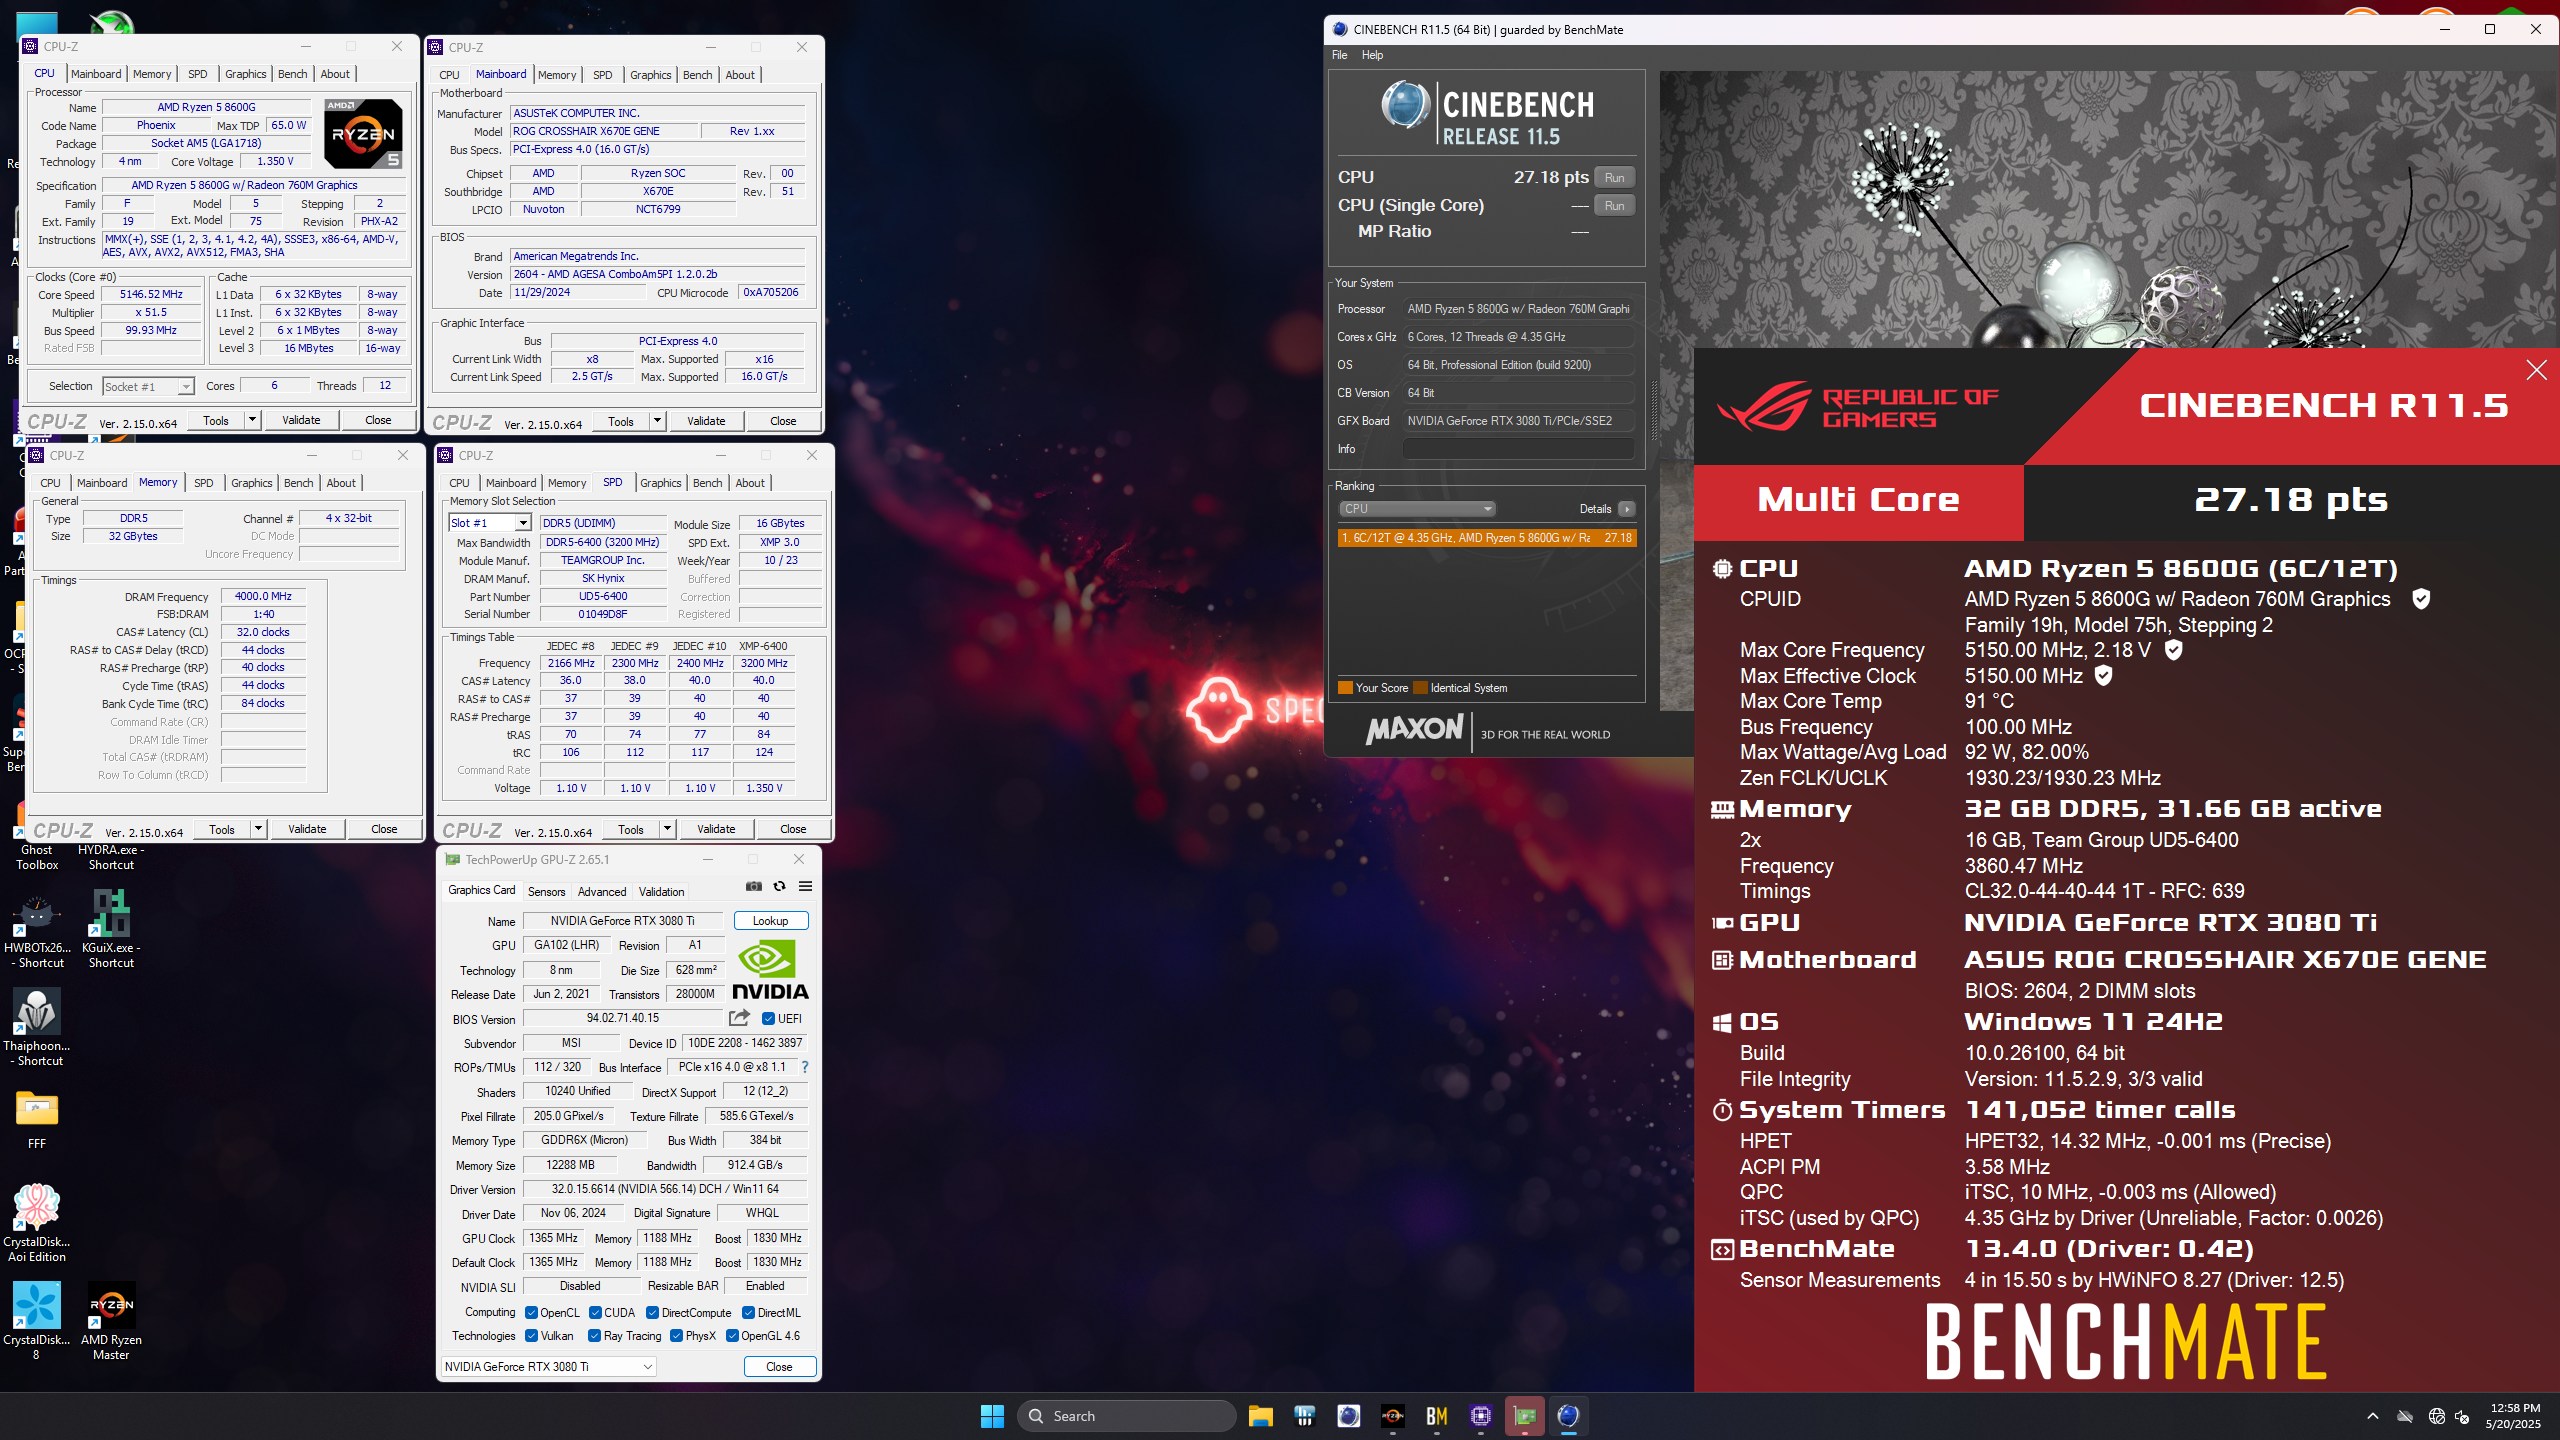The image size is (2560, 1440).
Task: Toggle the CUDA checkbox
Action: coord(595,1313)
